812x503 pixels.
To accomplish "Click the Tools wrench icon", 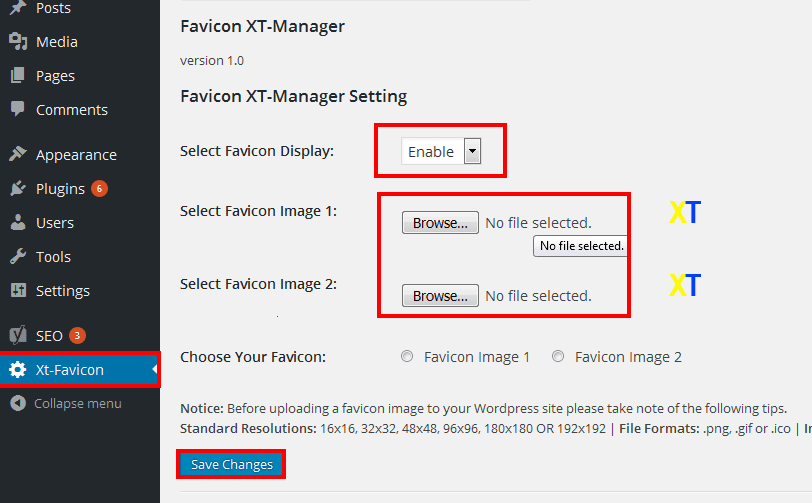I will click(x=17, y=257).
